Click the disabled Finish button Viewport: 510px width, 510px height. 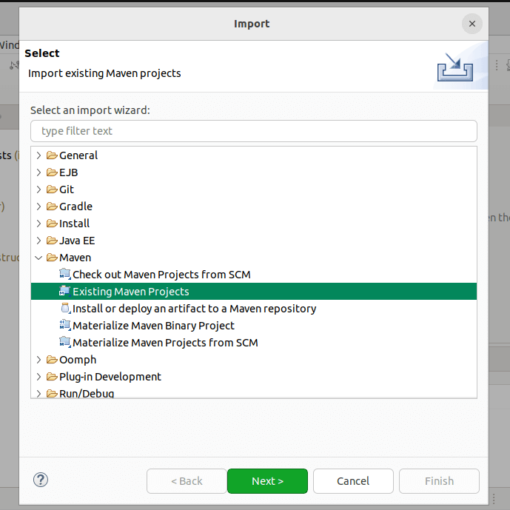(x=439, y=481)
